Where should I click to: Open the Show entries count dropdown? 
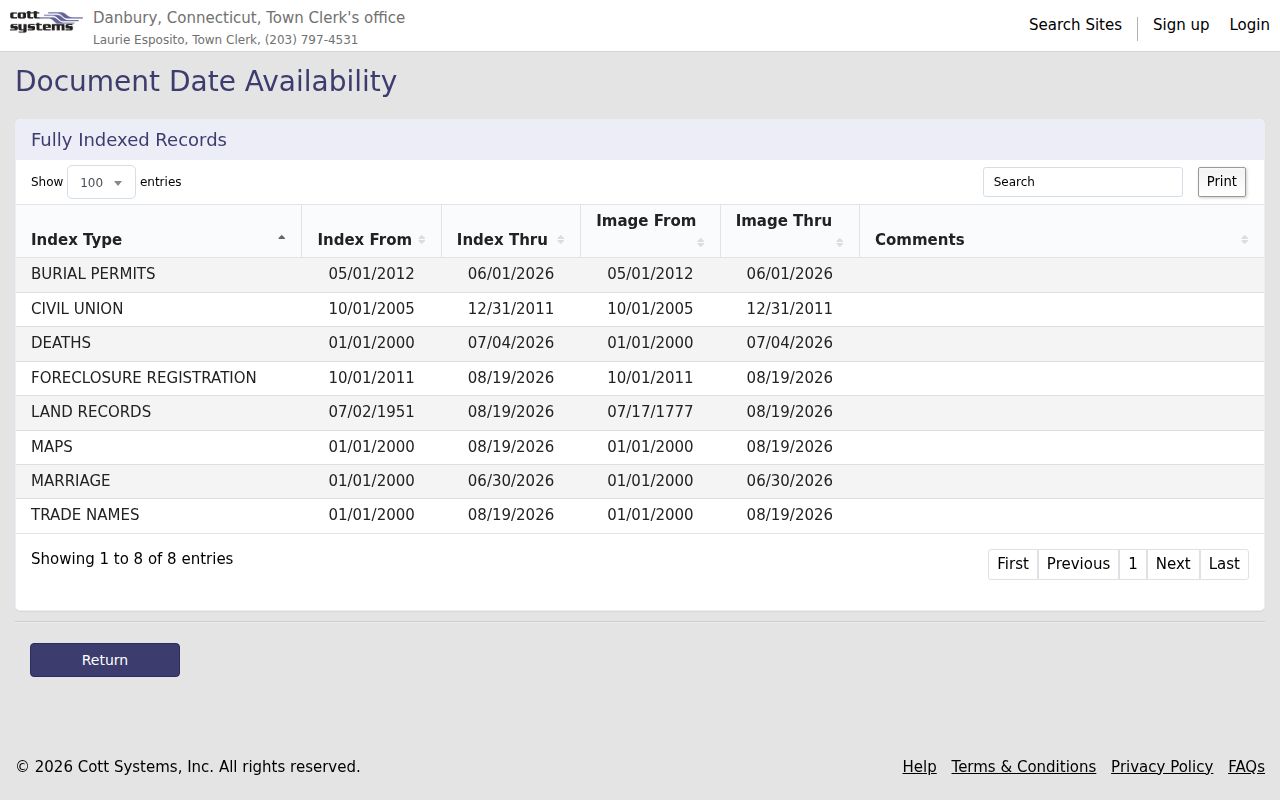click(x=101, y=182)
